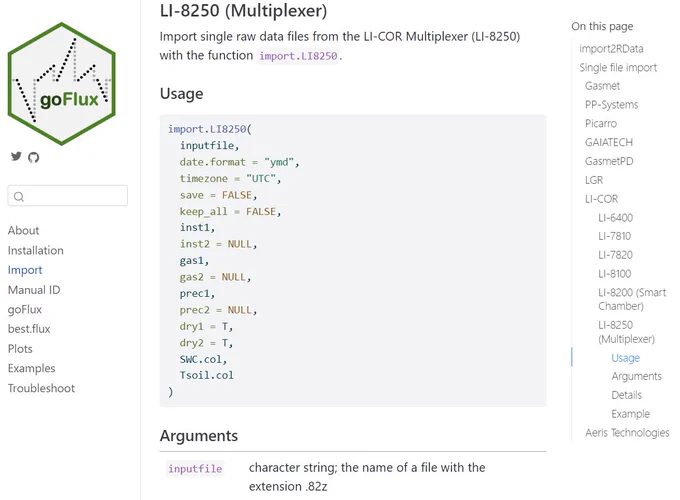Screen dimensions: 680x500
Task: Jump to Arguments in page contents
Action: coord(637,376)
